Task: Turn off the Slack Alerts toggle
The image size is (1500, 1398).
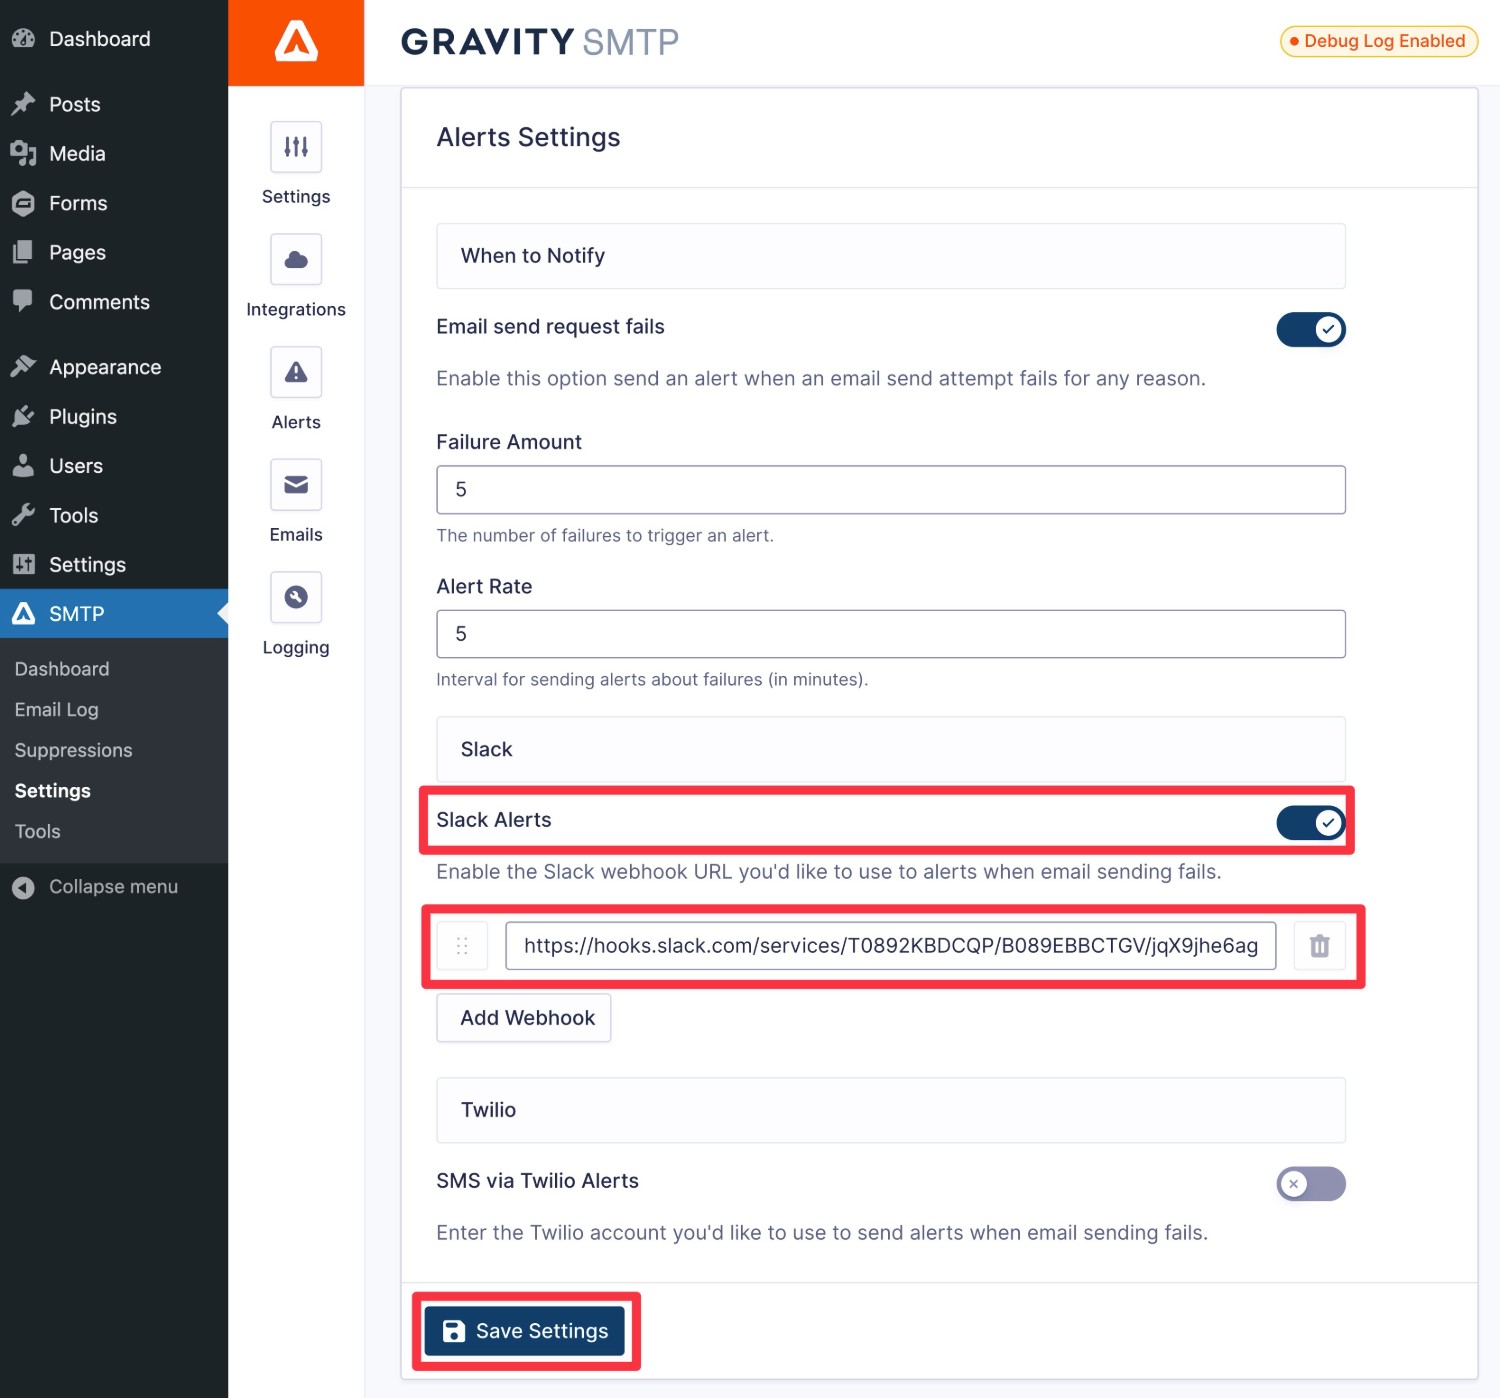Action: click(x=1311, y=823)
